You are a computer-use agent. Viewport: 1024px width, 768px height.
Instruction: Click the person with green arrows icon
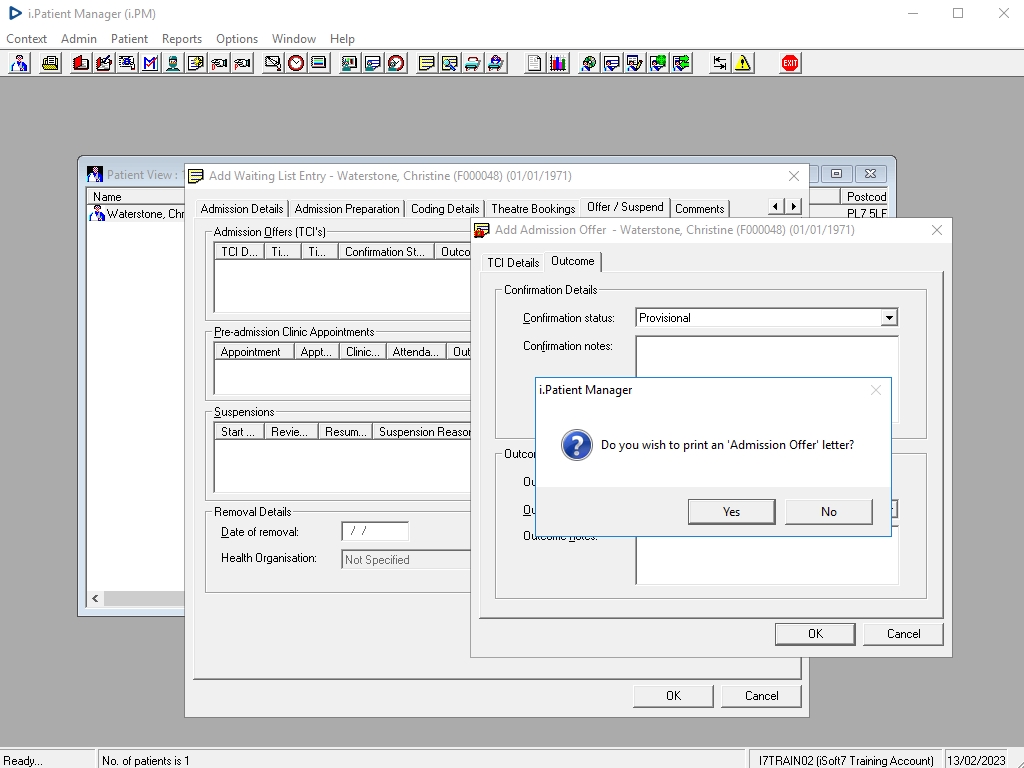click(681, 63)
